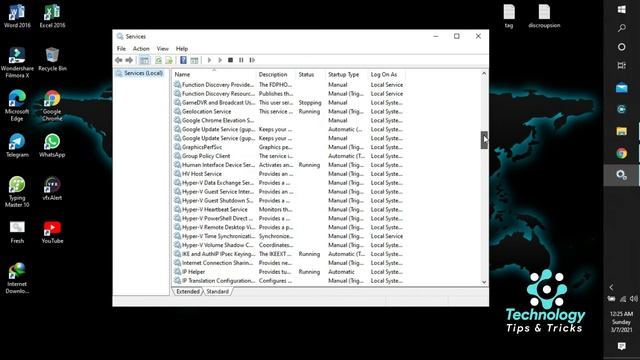Toggle the Show/Hide Console Tree toolbar icon

click(144, 60)
